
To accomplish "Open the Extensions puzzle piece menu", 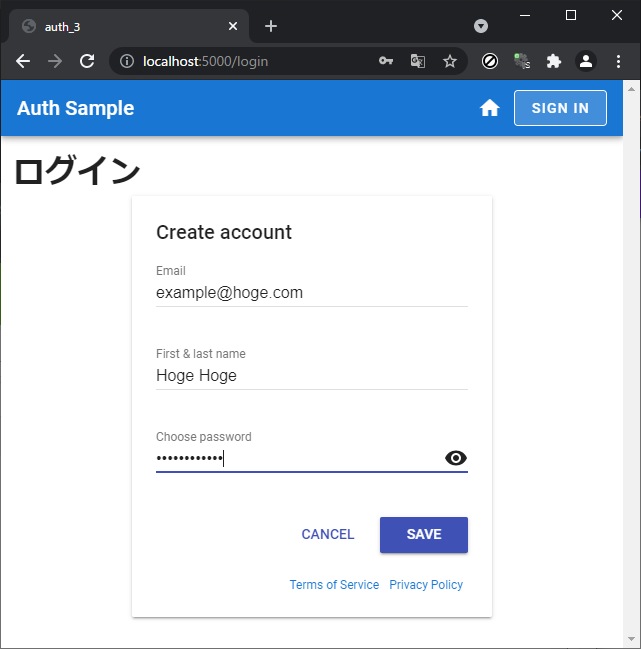I will [554, 61].
